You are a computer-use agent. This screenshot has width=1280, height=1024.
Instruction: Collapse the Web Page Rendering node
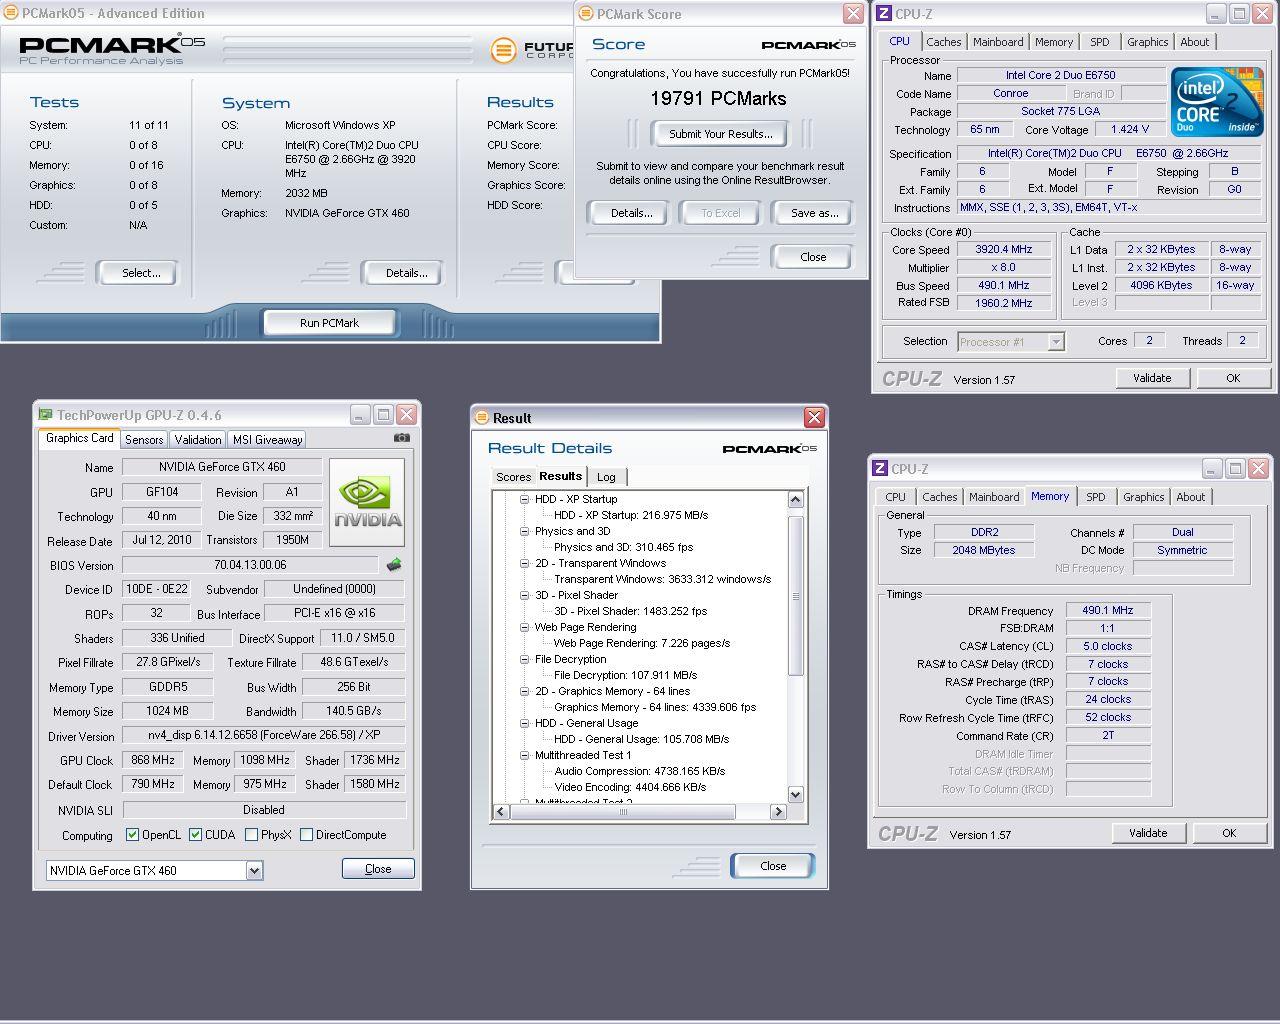pyautogui.click(x=524, y=627)
